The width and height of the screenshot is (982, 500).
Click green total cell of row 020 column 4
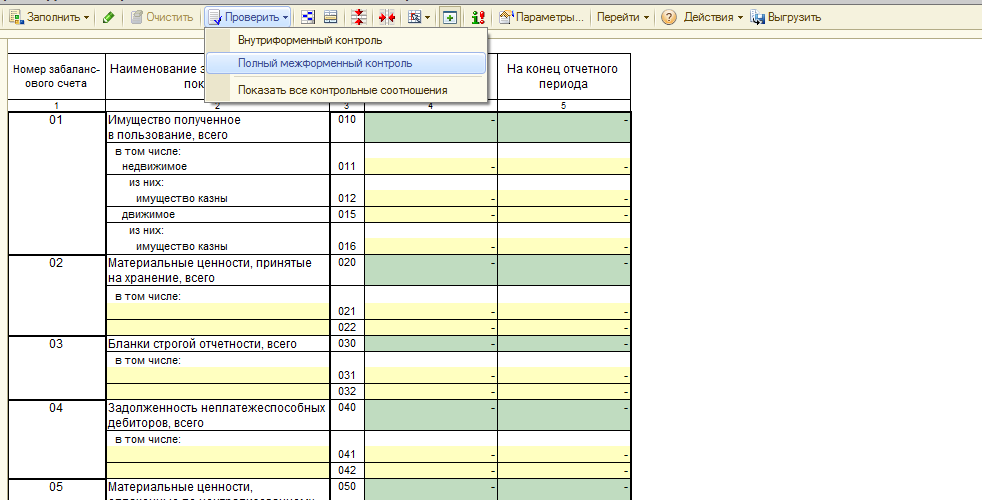tap(431, 271)
